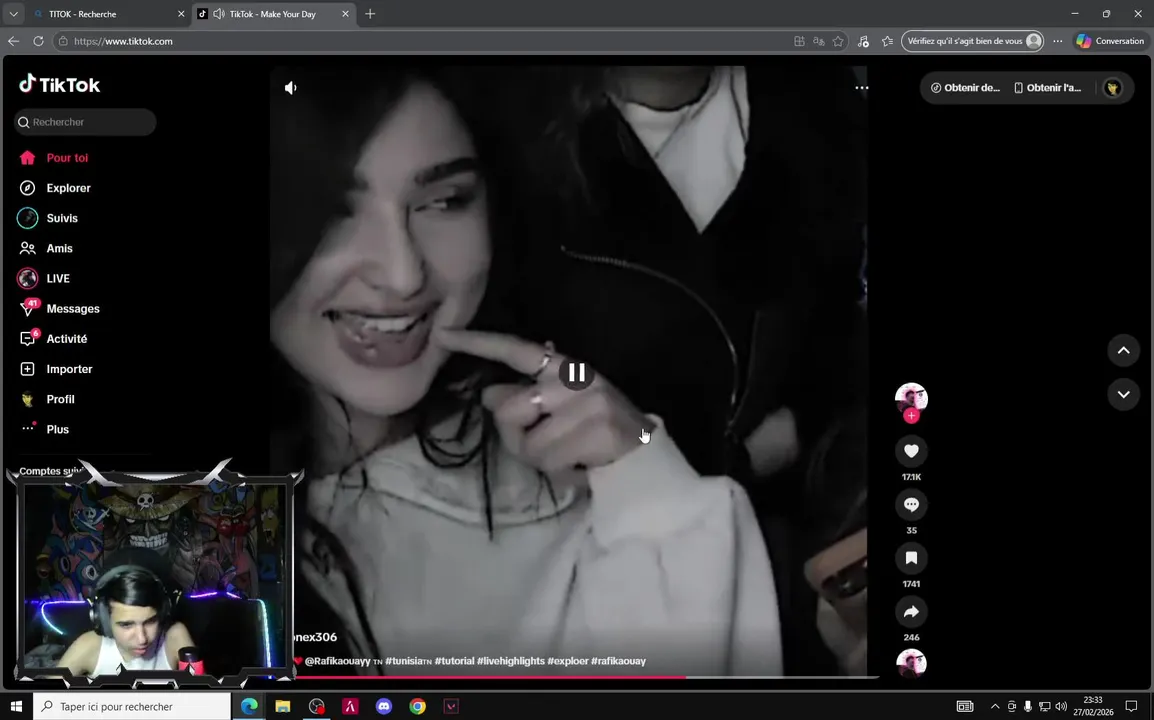
Task: Open the tab list dropdown arrow
Action: point(13,14)
